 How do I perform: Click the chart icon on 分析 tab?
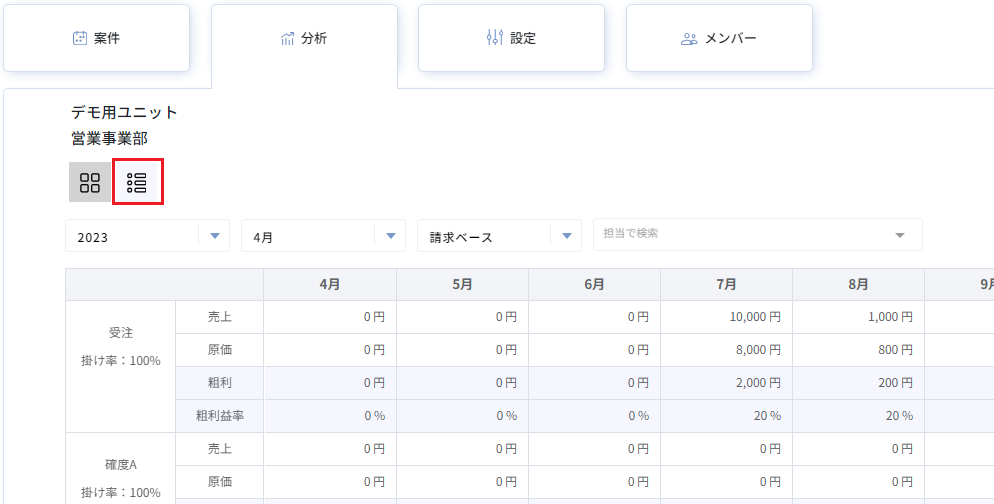click(287, 39)
